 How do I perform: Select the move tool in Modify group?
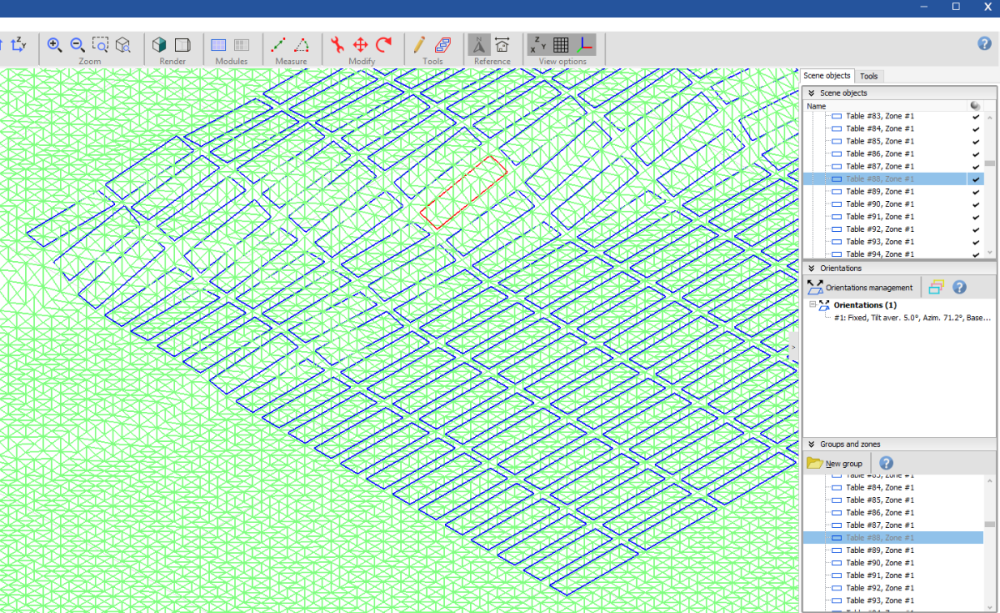coord(361,45)
